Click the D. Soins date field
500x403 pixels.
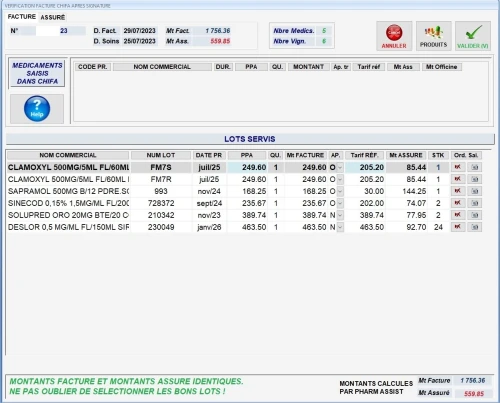click(x=140, y=41)
